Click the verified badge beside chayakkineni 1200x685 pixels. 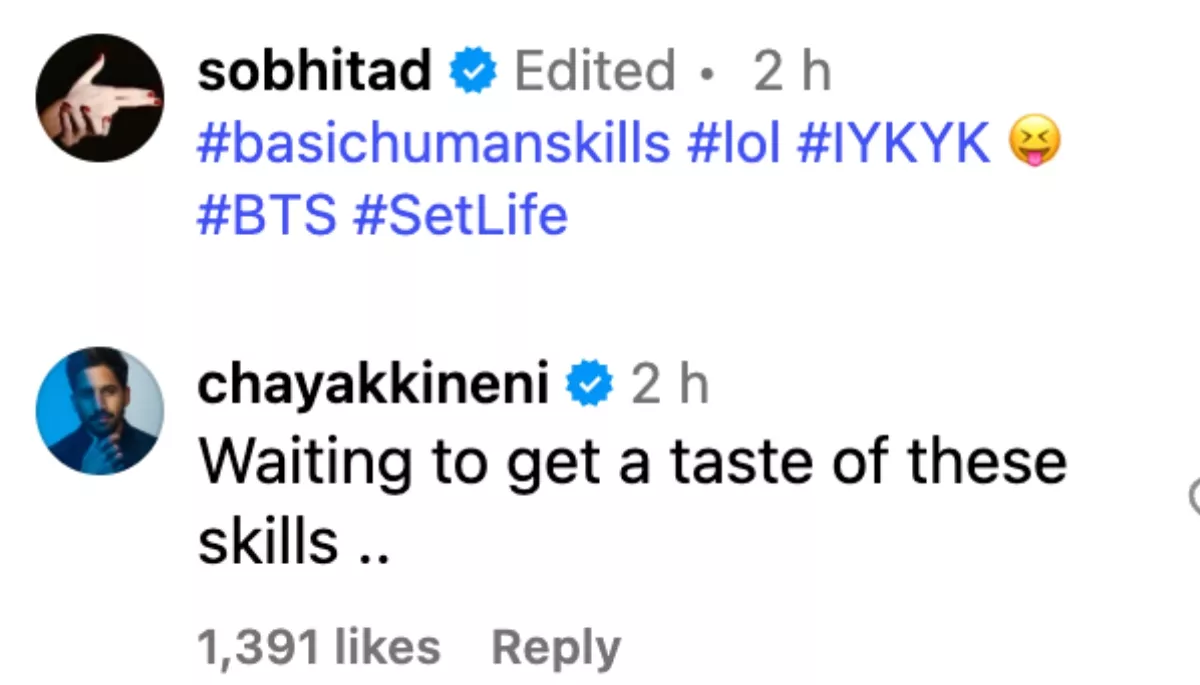tap(590, 387)
